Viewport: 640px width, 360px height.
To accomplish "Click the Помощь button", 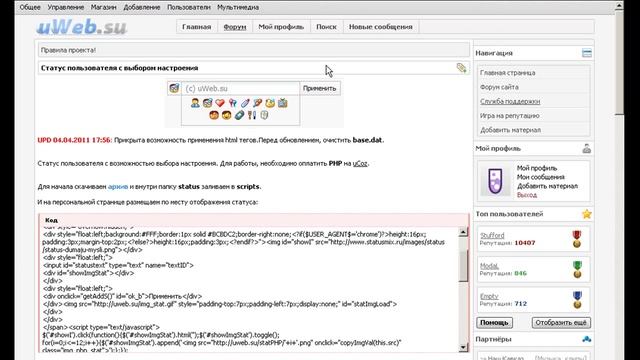I will (494, 322).
